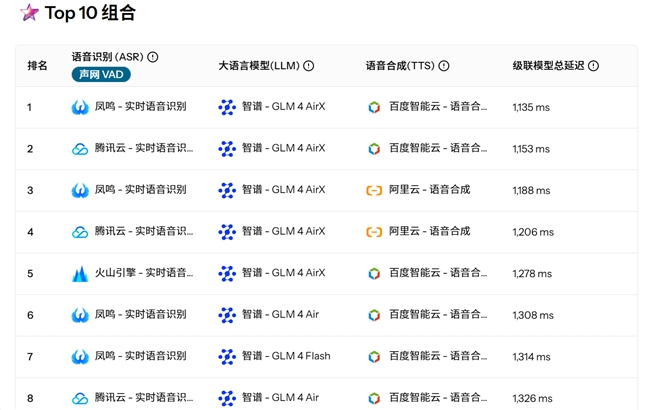Select the 1,314 ms latency value
Viewport: 650px width, 410px height.
(531, 357)
